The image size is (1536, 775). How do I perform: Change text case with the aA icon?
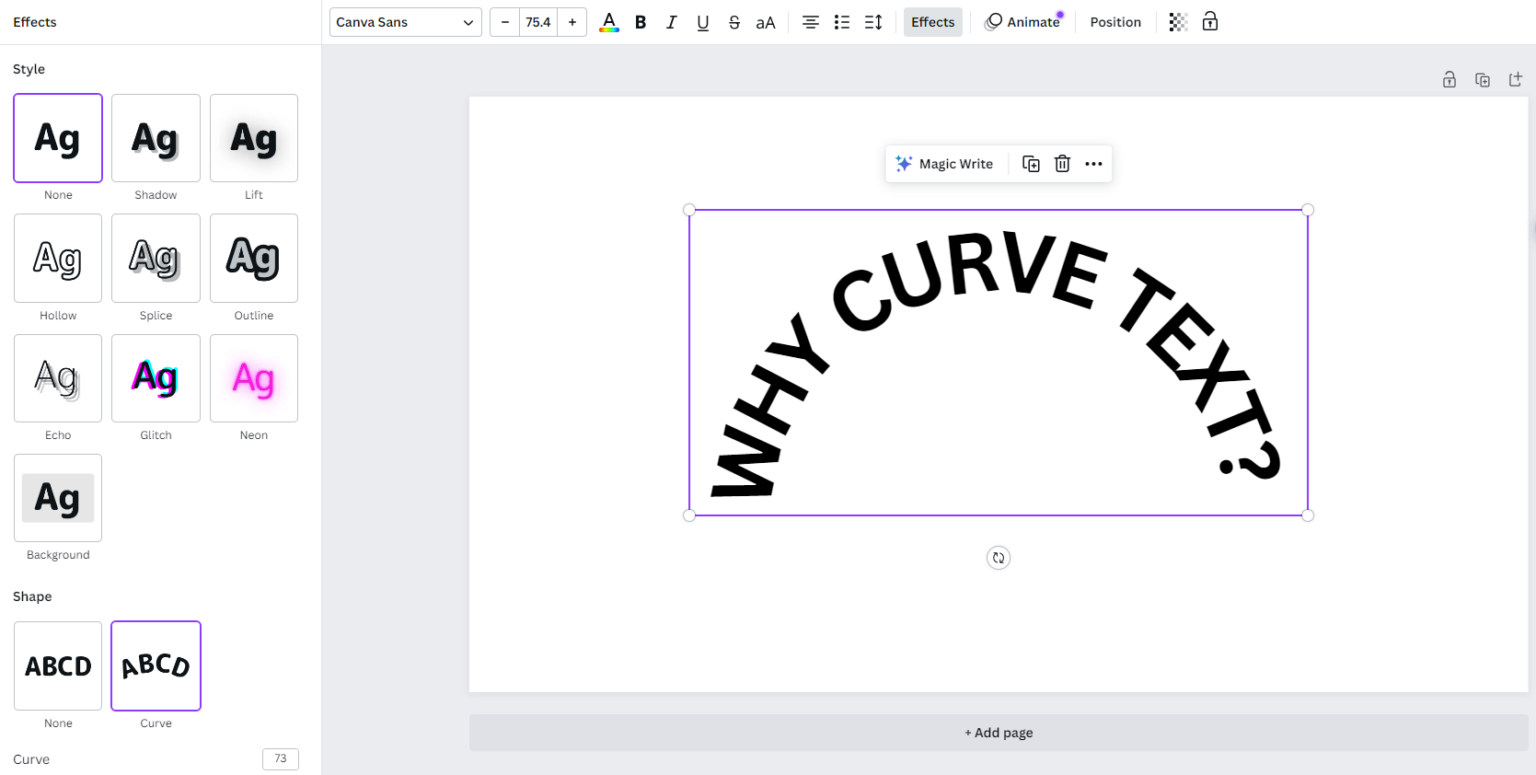(765, 21)
